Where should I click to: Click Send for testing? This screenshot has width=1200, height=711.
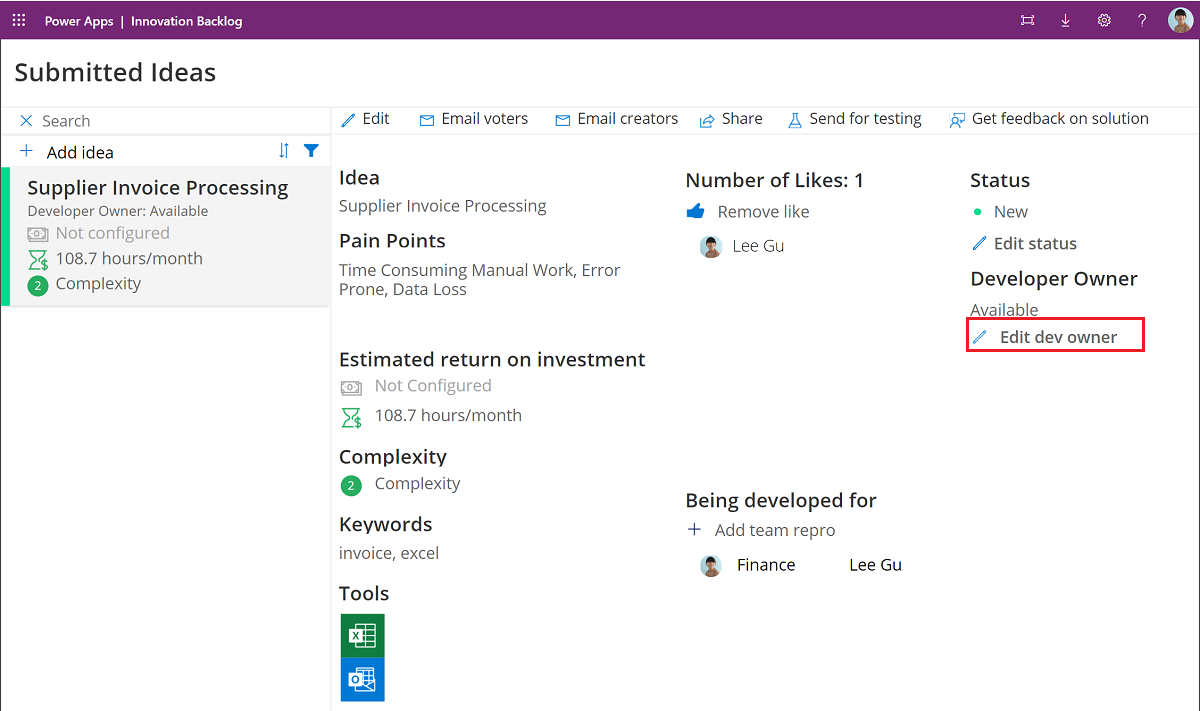tap(855, 118)
